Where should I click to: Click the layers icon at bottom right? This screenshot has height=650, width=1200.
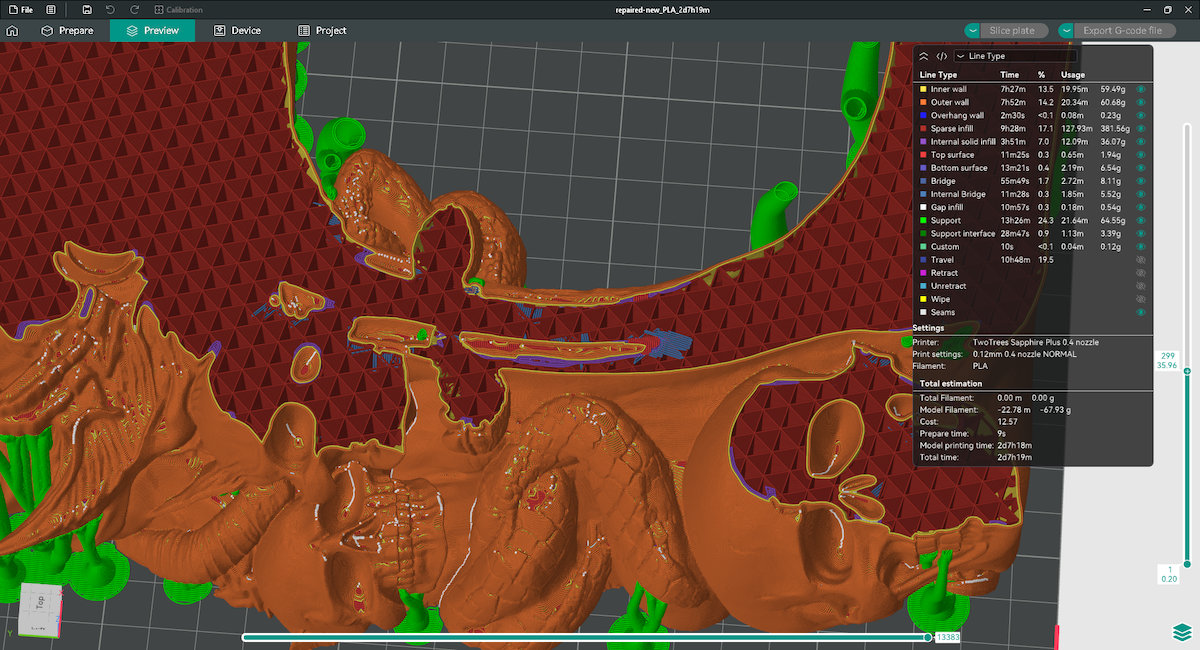pos(1182,634)
